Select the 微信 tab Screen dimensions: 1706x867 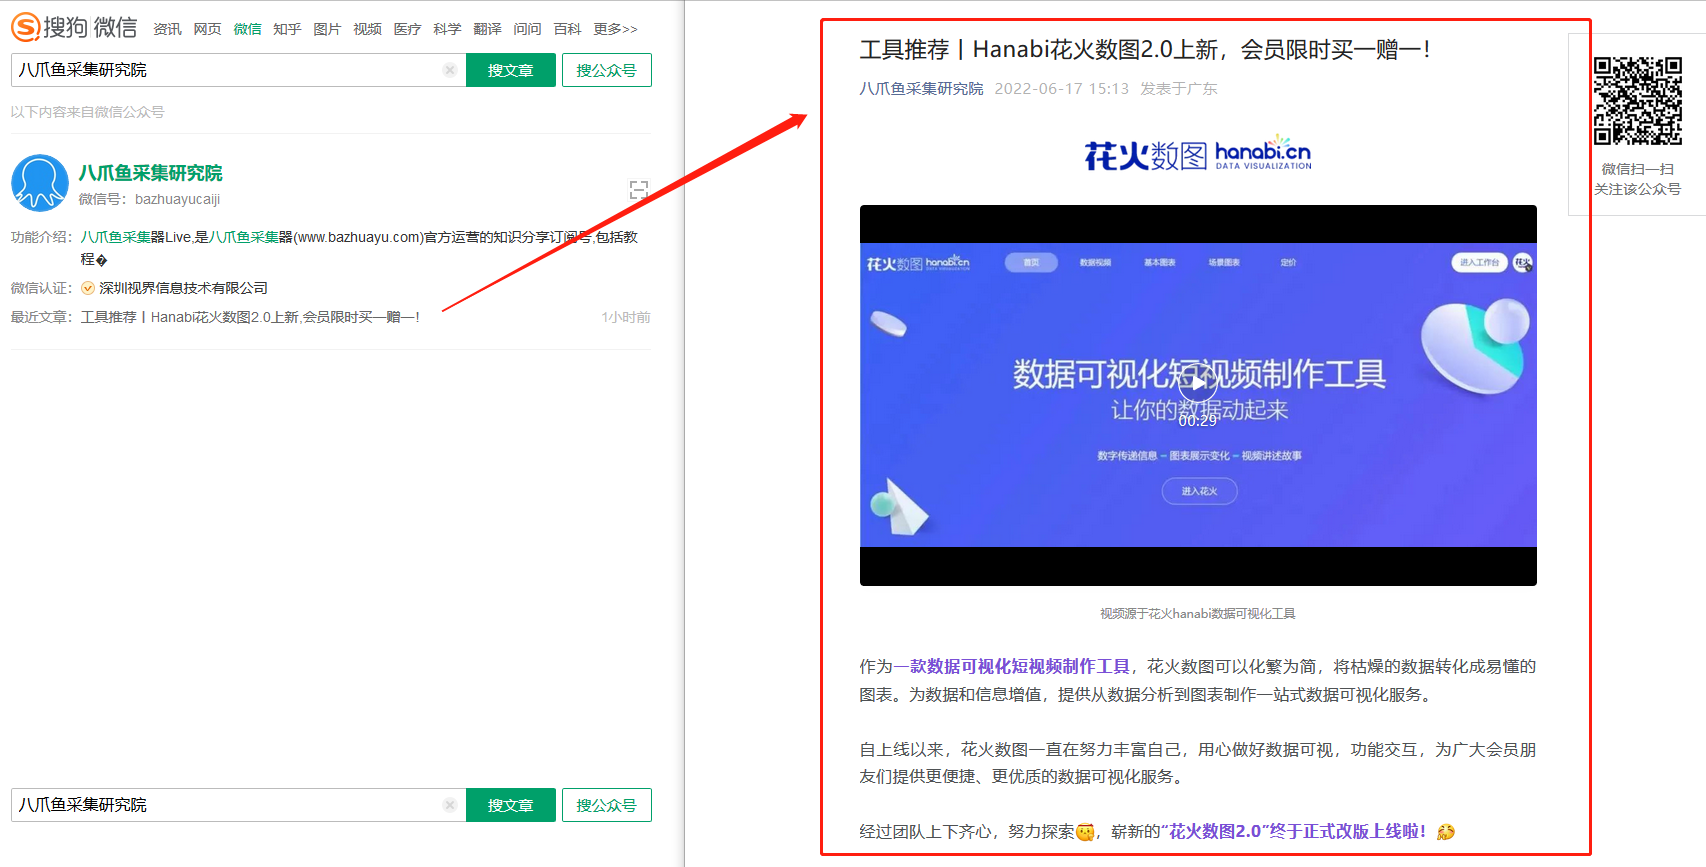pyautogui.click(x=247, y=29)
